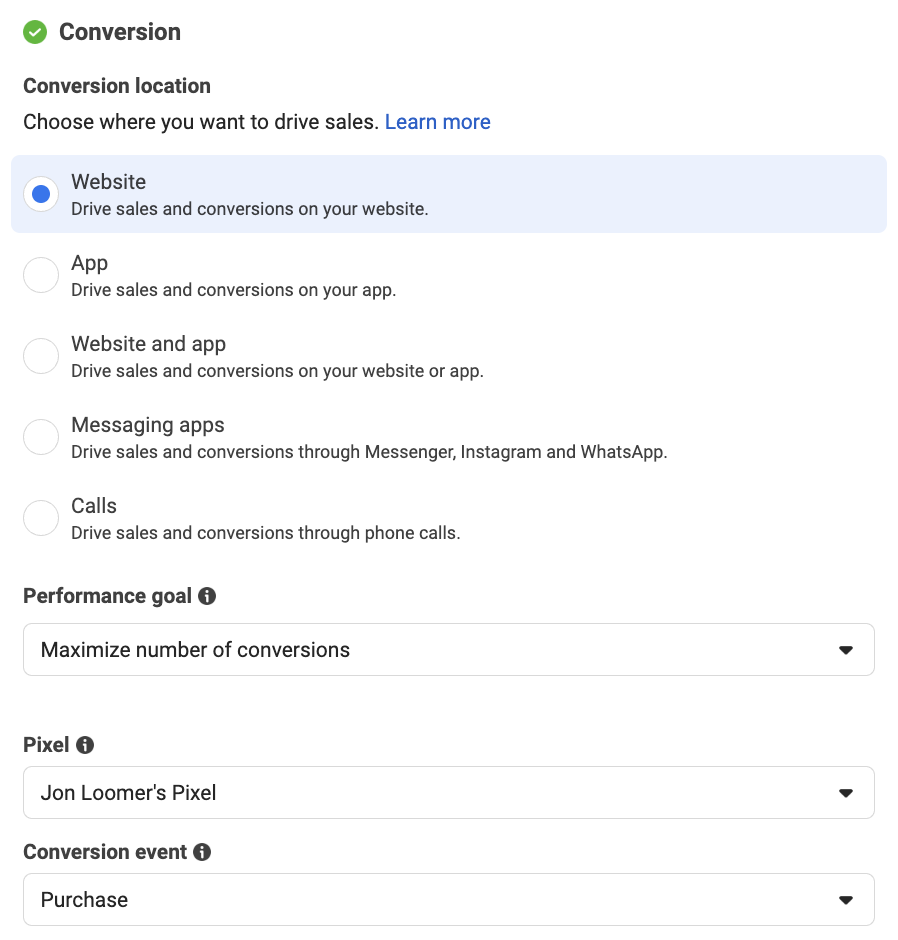Click the Performance goal info icon
Screen dimensions: 898x940
pyautogui.click(x=207, y=596)
